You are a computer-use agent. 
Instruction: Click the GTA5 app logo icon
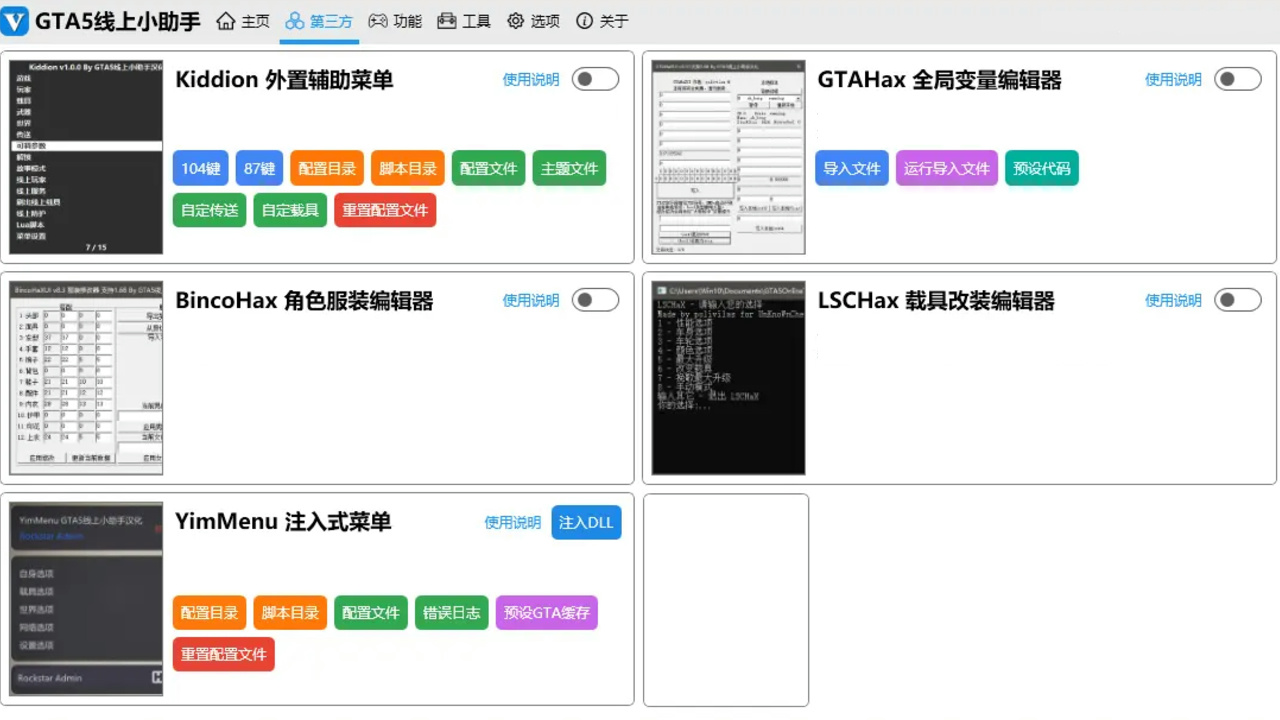click(x=15, y=21)
